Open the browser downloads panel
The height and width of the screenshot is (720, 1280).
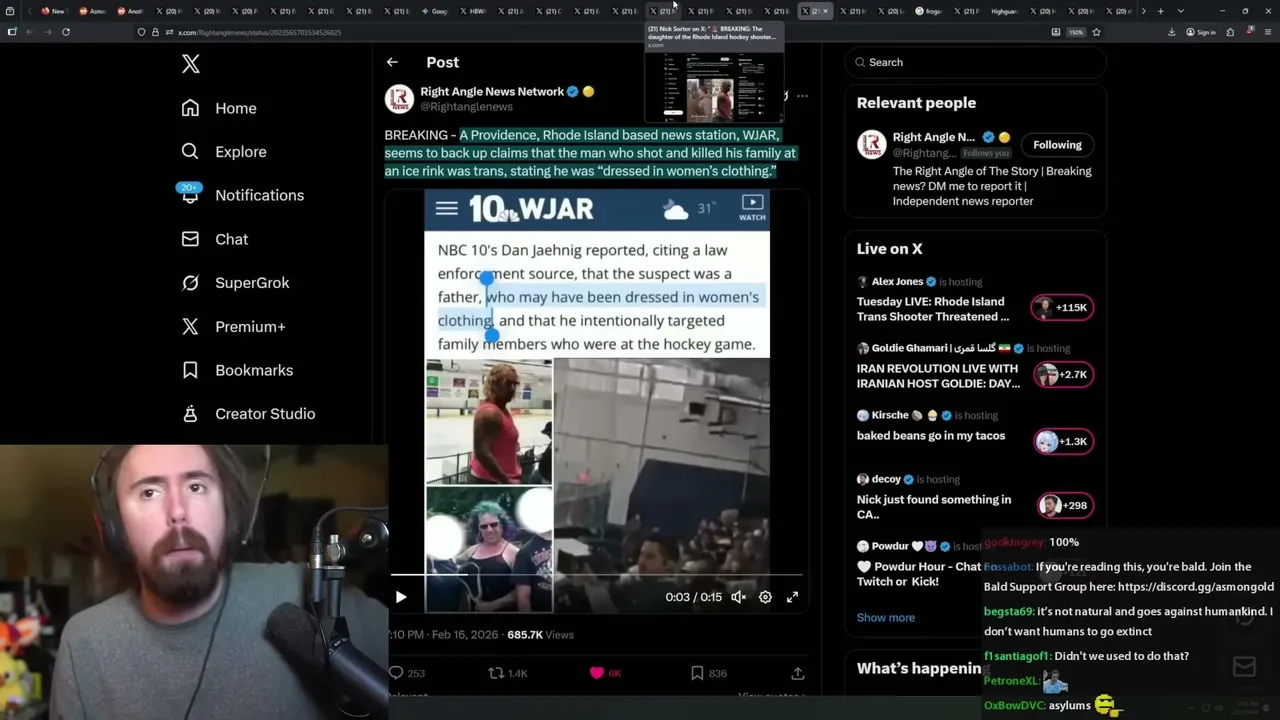[x=1171, y=32]
